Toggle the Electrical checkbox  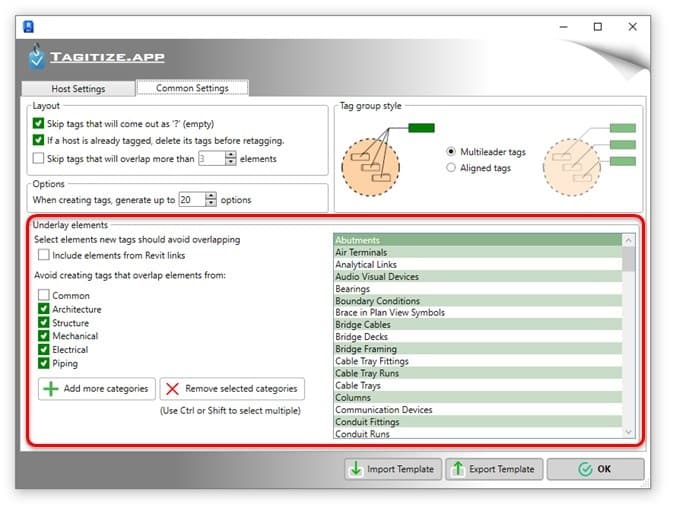pyautogui.click(x=43, y=349)
